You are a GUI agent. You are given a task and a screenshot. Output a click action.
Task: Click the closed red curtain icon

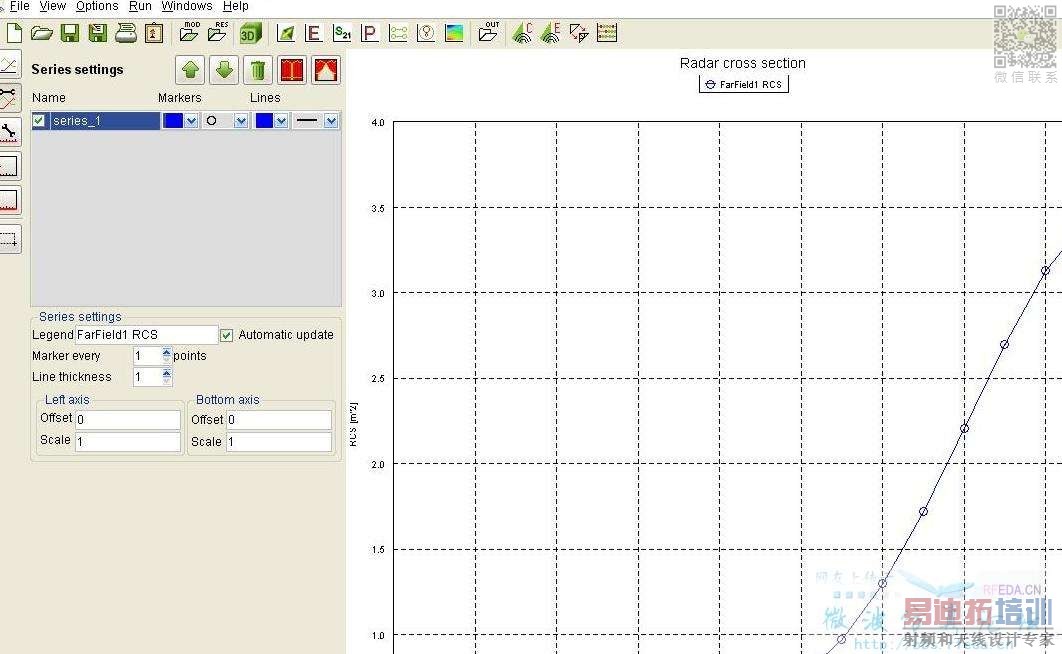tap(292, 70)
